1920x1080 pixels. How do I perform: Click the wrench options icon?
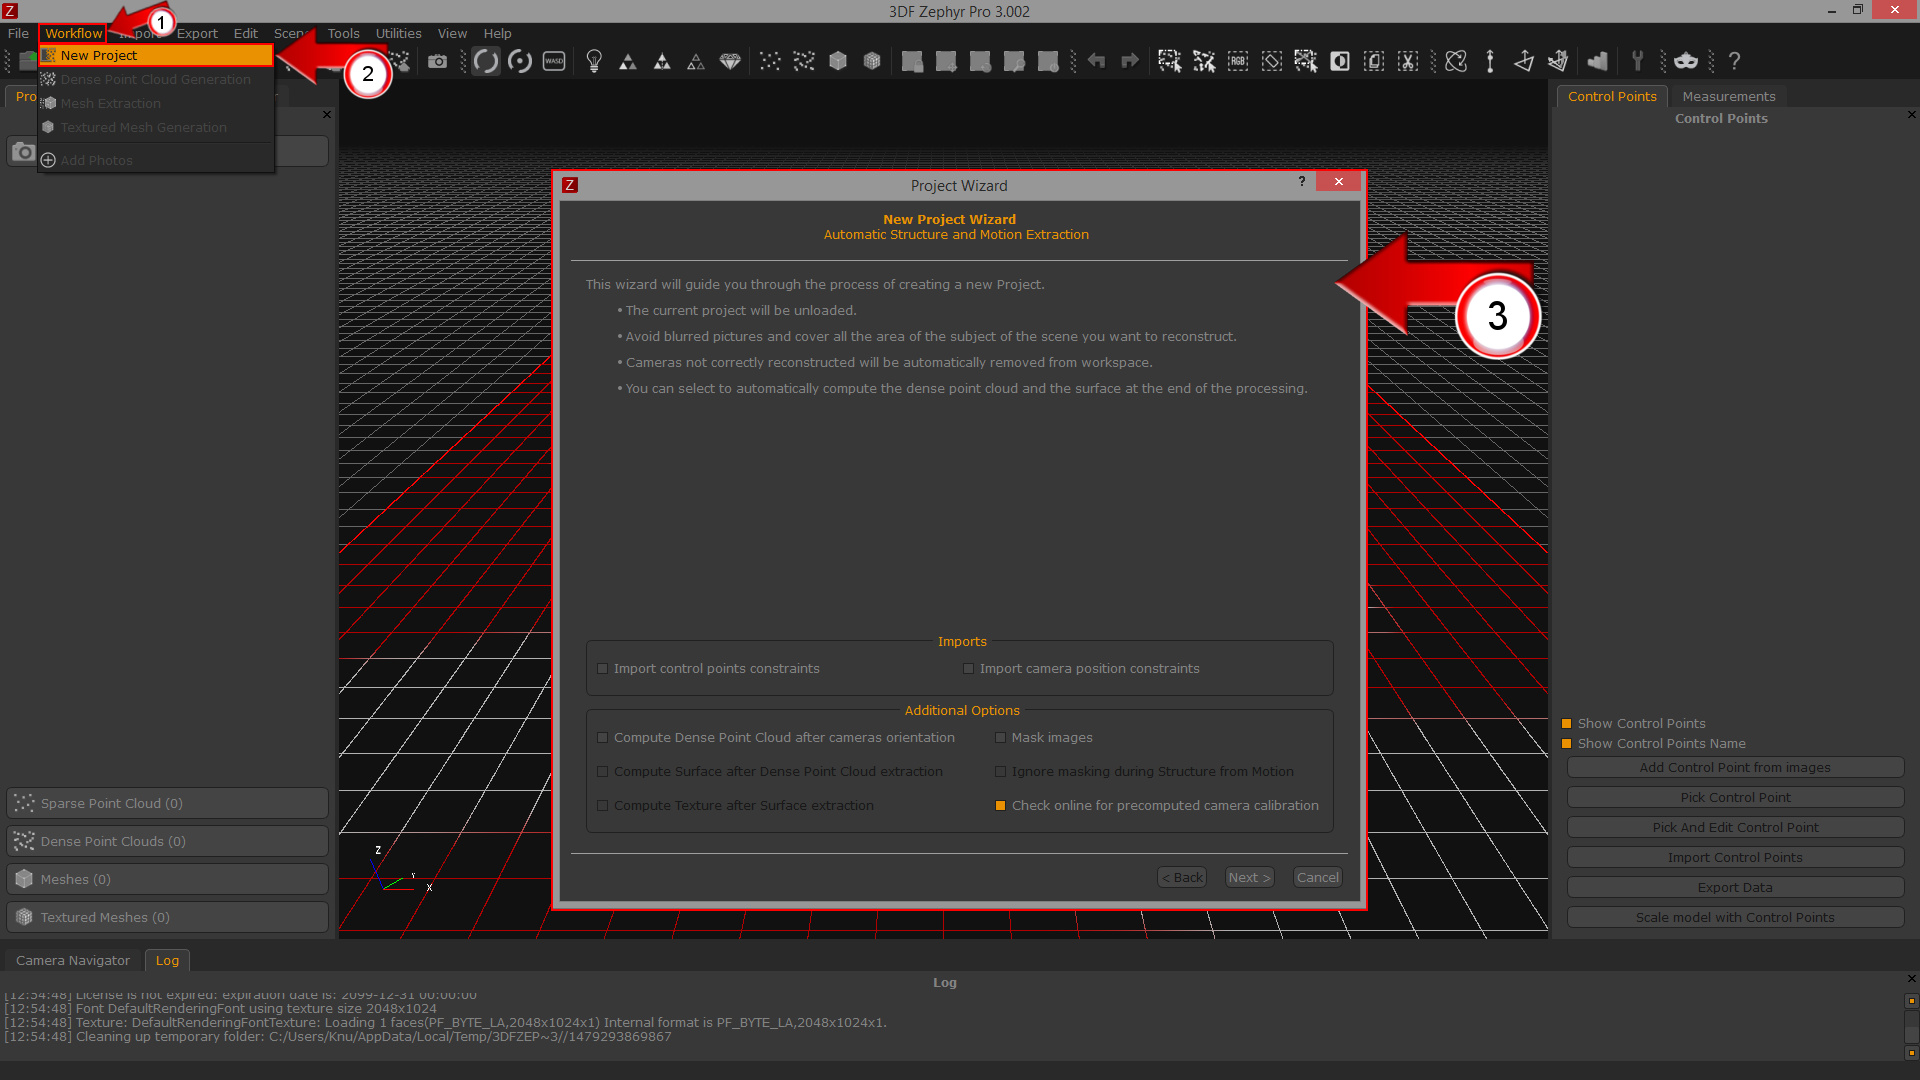click(1638, 62)
